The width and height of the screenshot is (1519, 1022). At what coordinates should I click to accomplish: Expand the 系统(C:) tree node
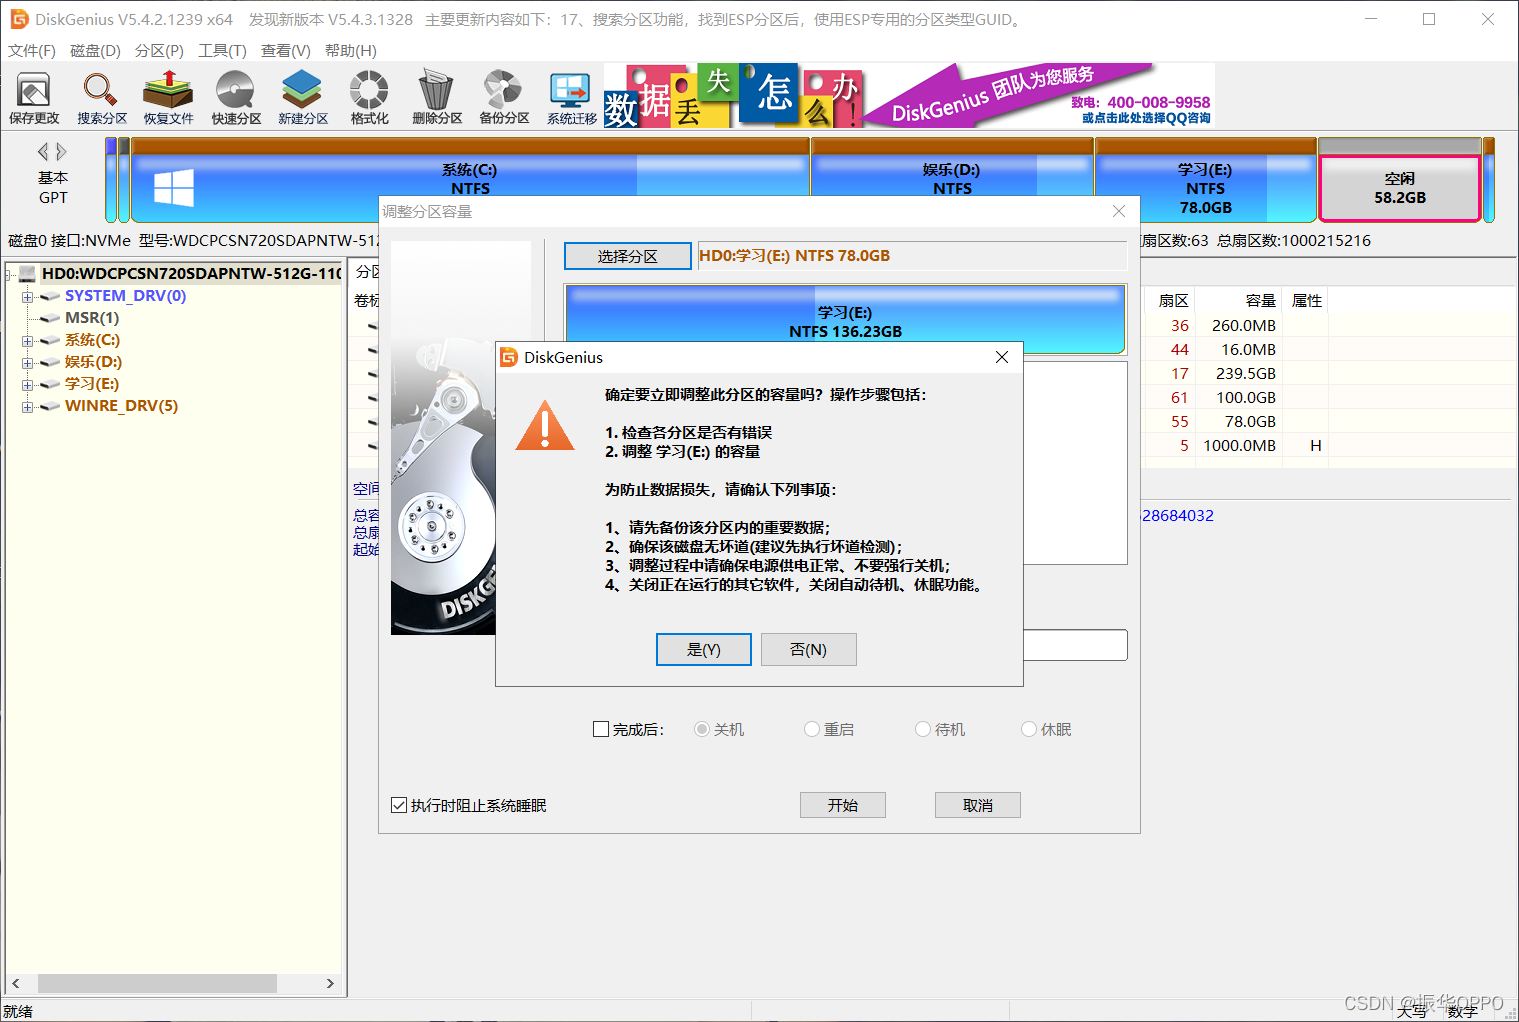pyautogui.click(x=28, y=341)
